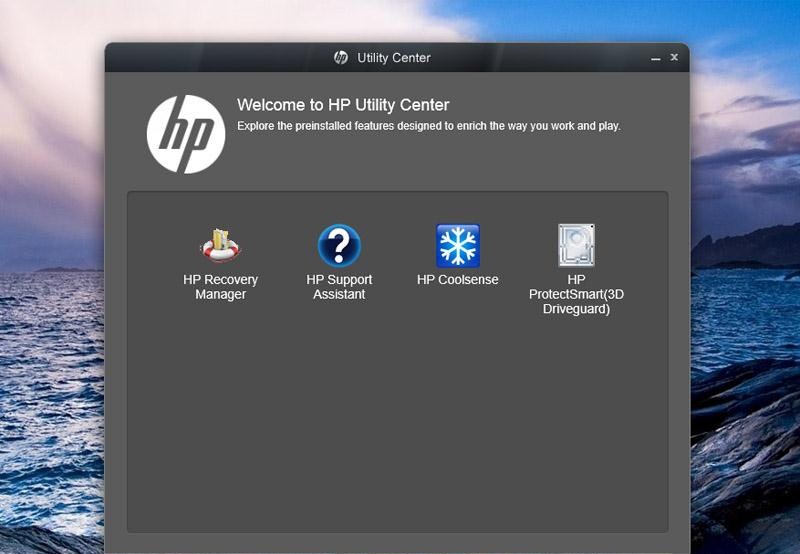
Task: Select the "HP Support Assistant" text label
Action: point(339,287)
